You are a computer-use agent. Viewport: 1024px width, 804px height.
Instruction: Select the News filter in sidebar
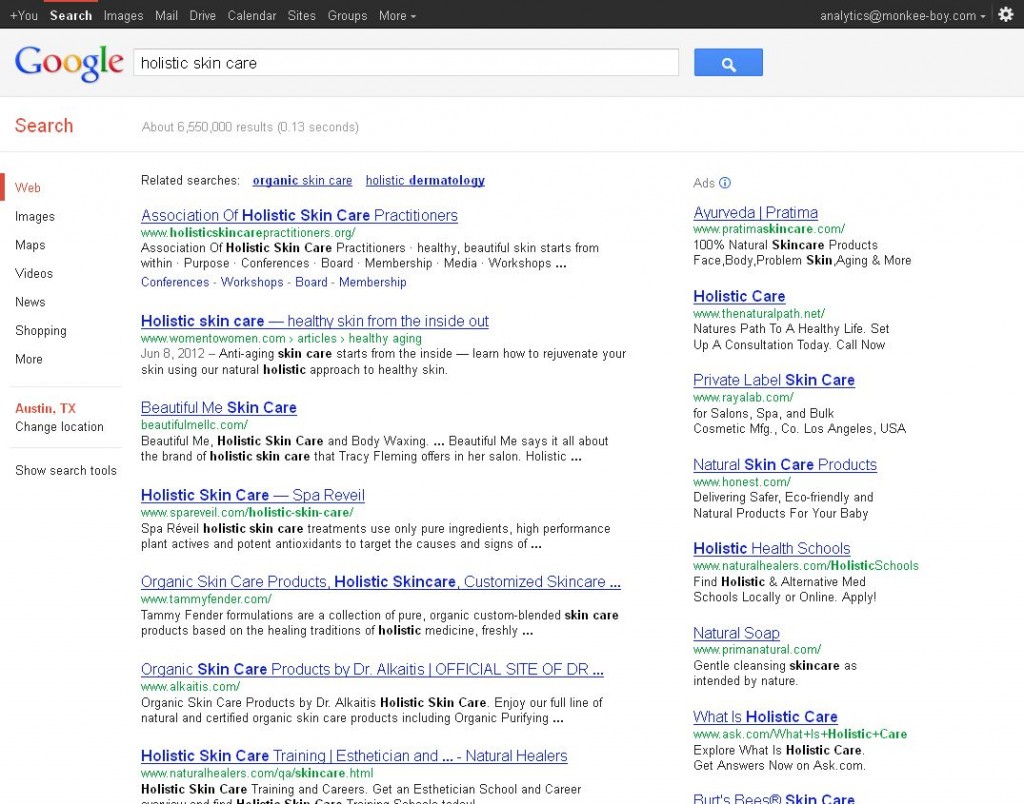click(30, 302)
